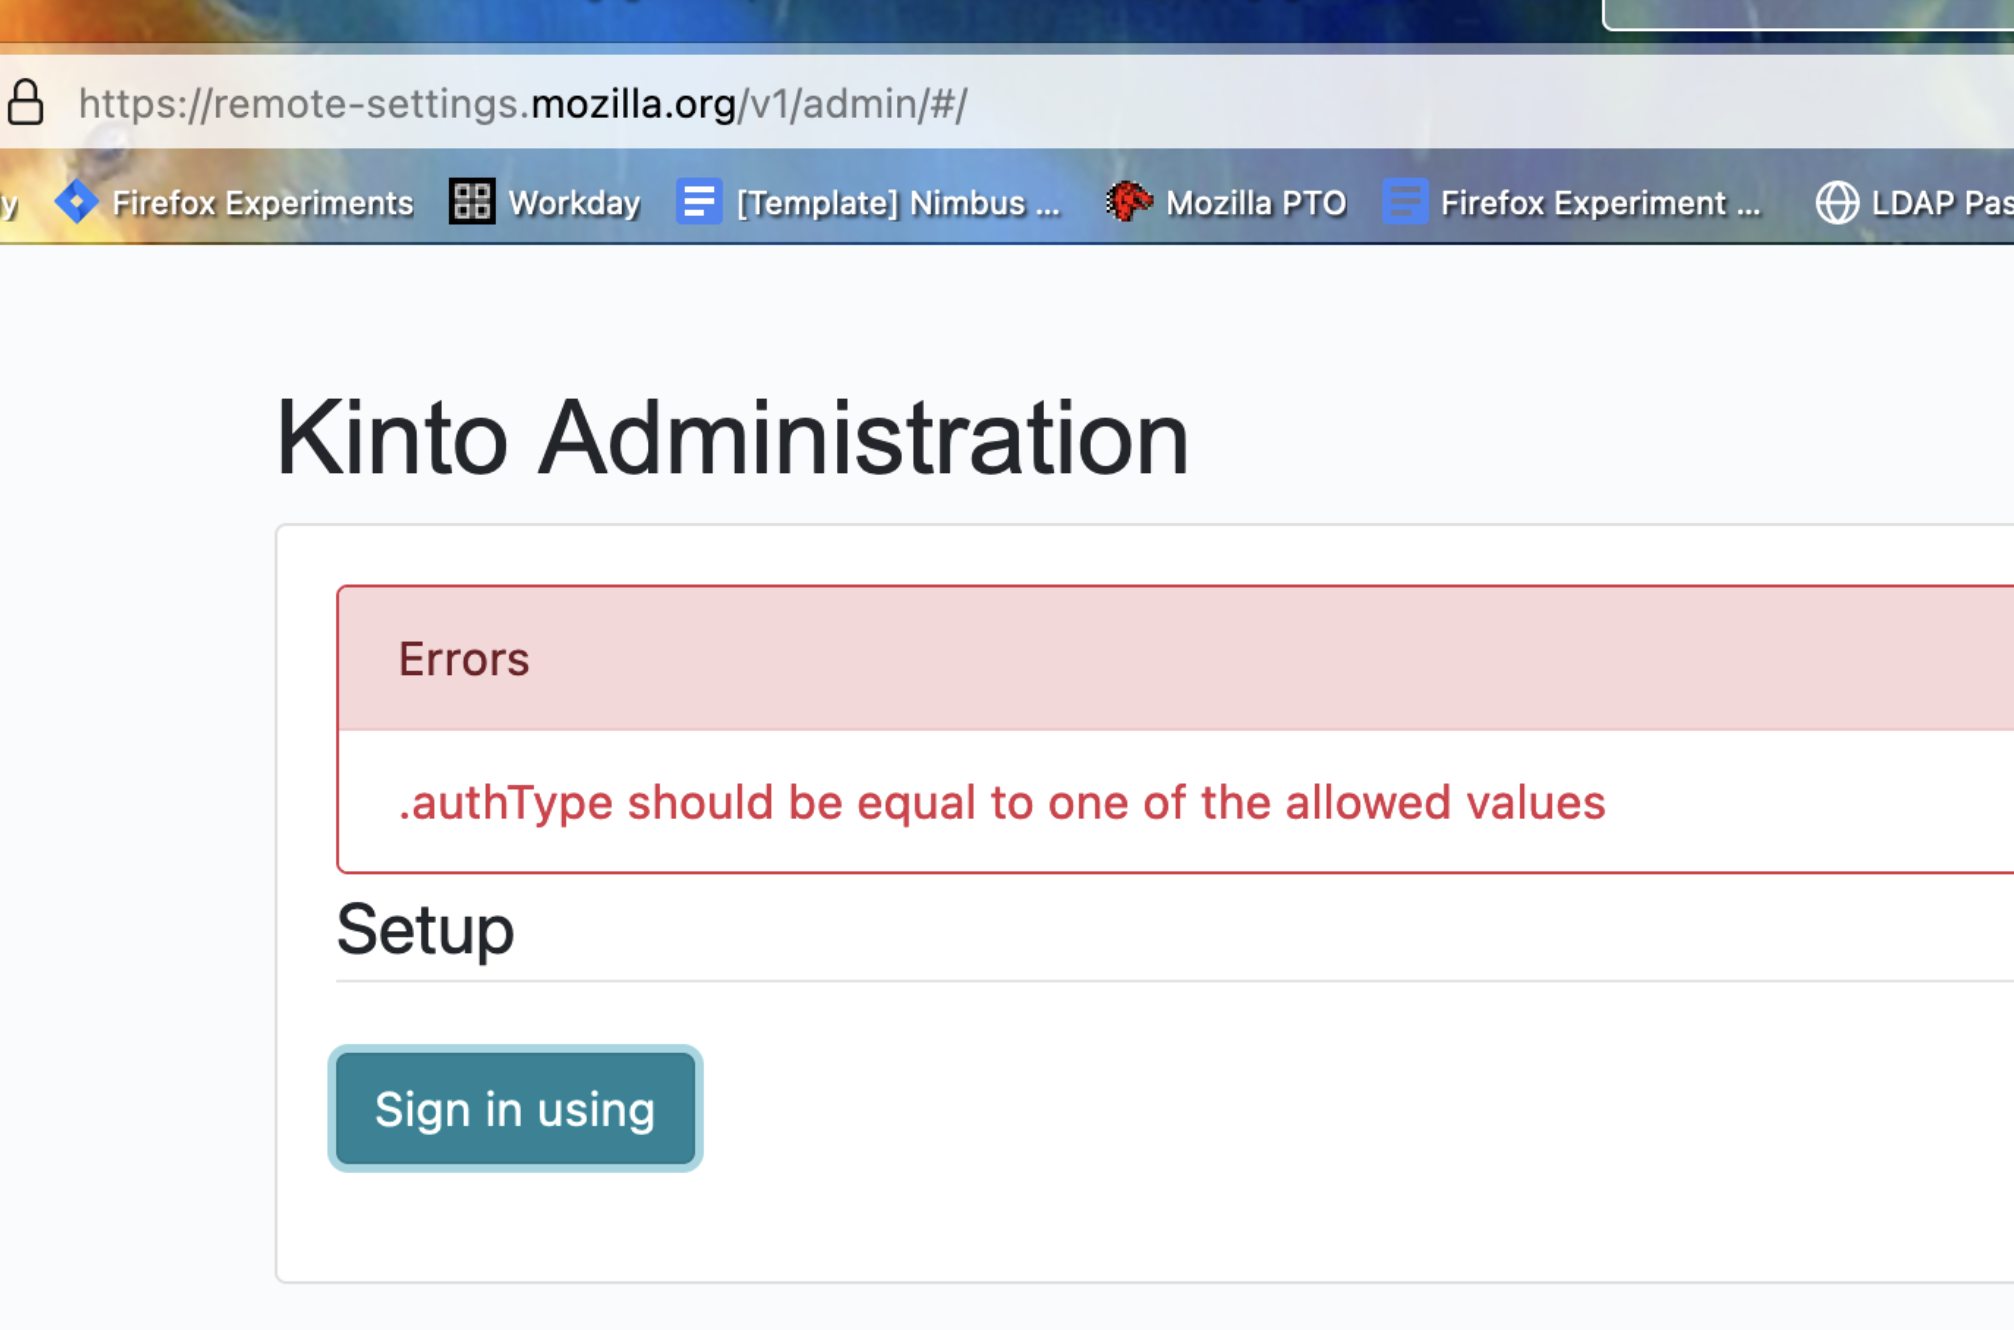Visit the Mozilla PTO bookmark
The height and width of the screenshot is (1330, 2014).
(1255, 203)
